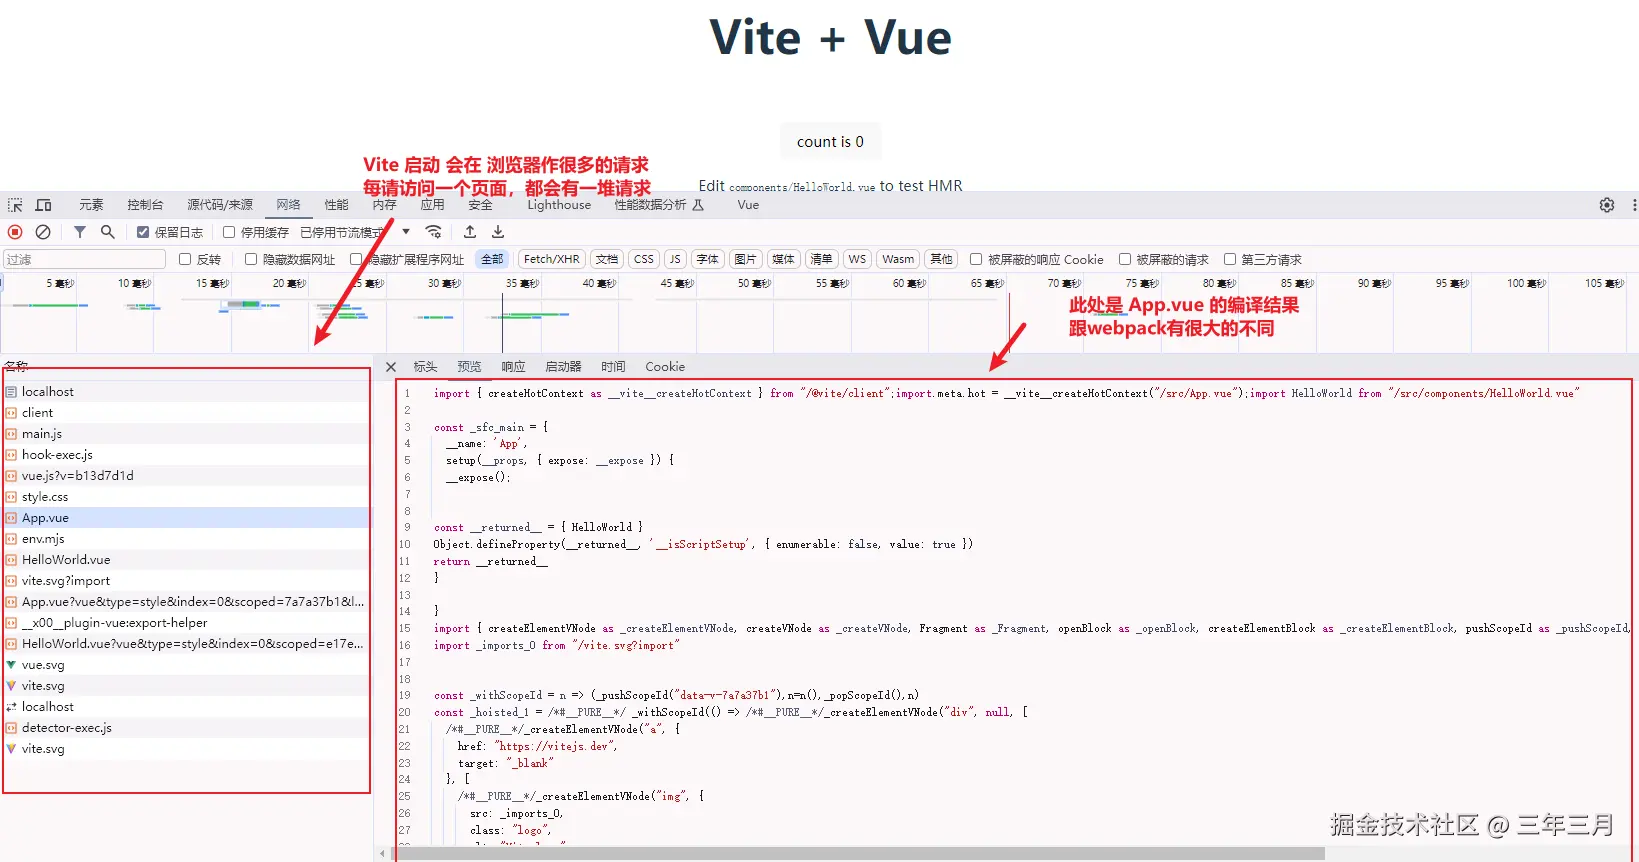
Task: Switch to Headers tab (标头)
Action: pos(425,367)
